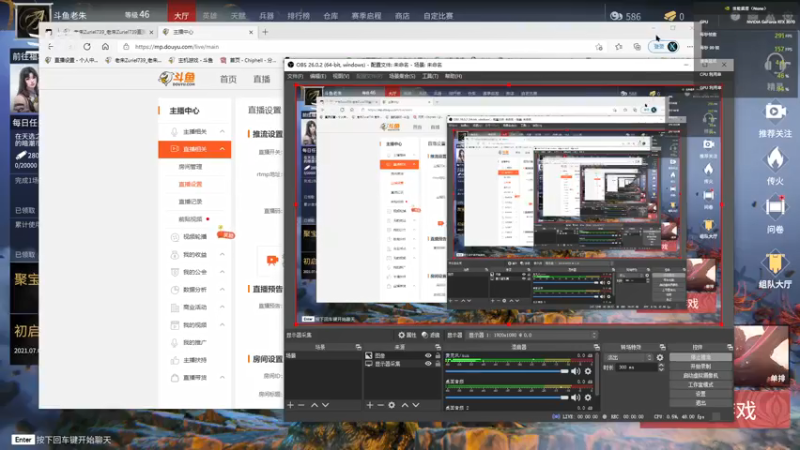Click the OBS 设置 button
This screenshot has width=800, height=450.
tap(701, 394)
